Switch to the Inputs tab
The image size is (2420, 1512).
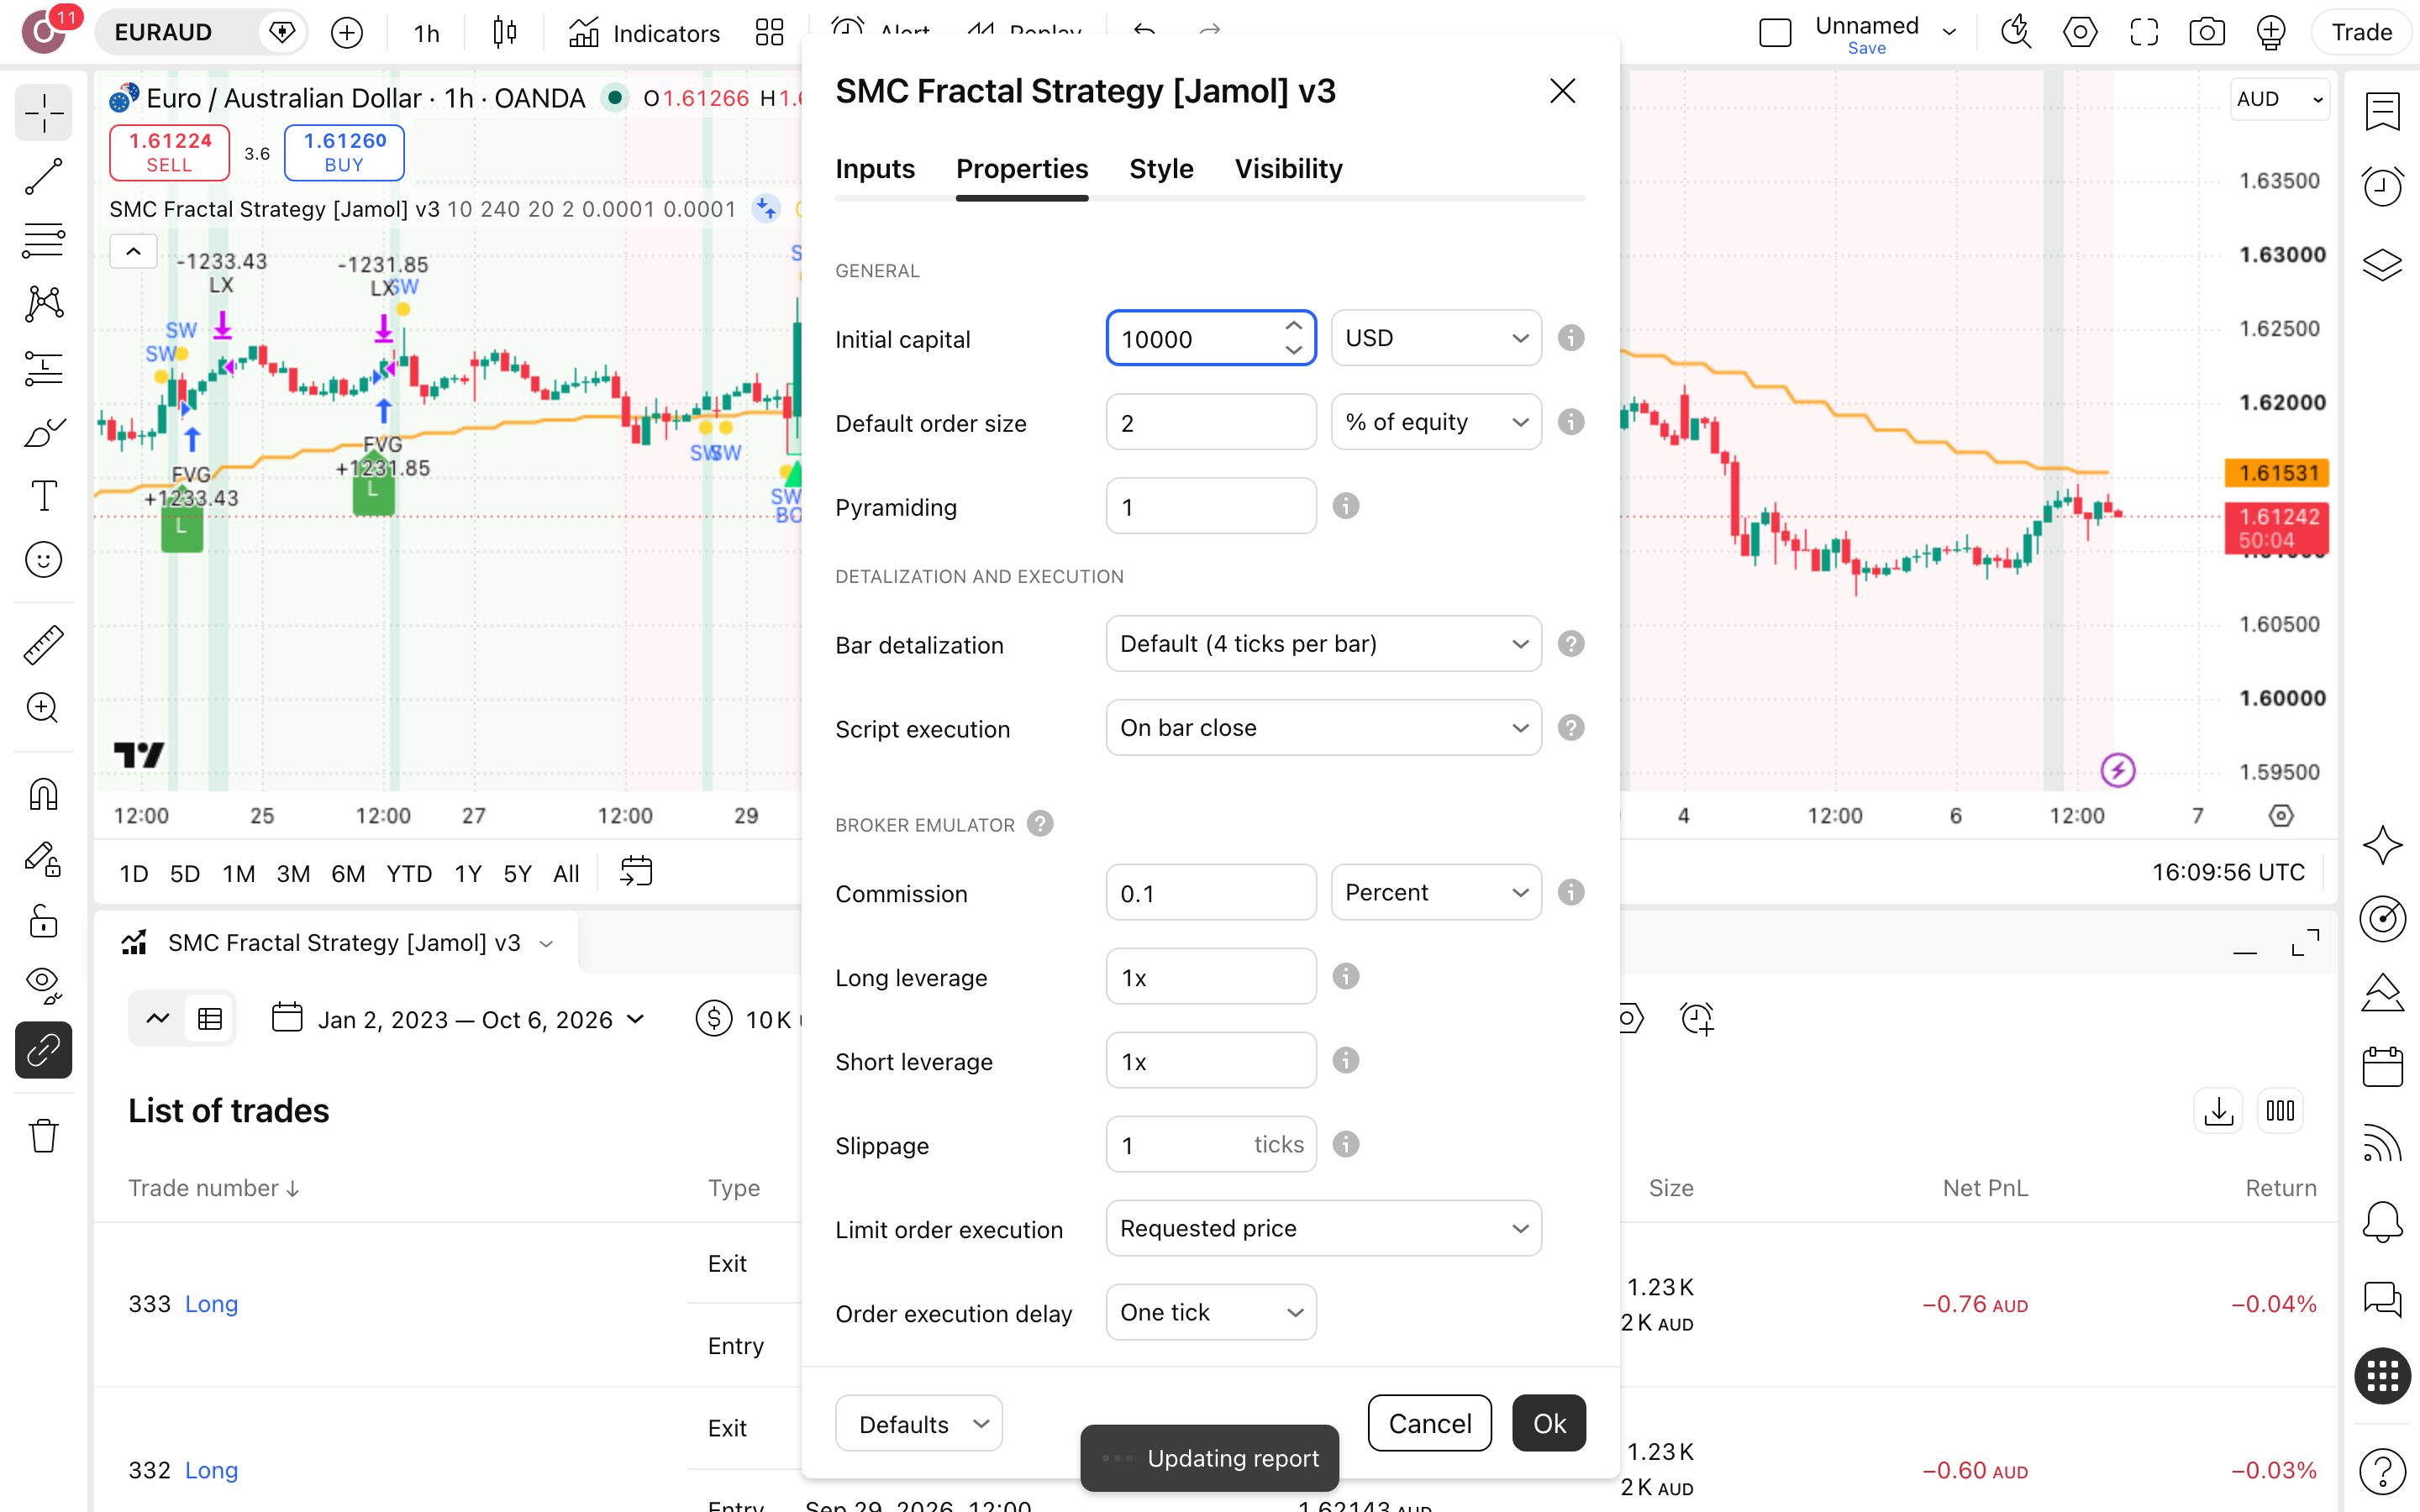pos(875,169)
